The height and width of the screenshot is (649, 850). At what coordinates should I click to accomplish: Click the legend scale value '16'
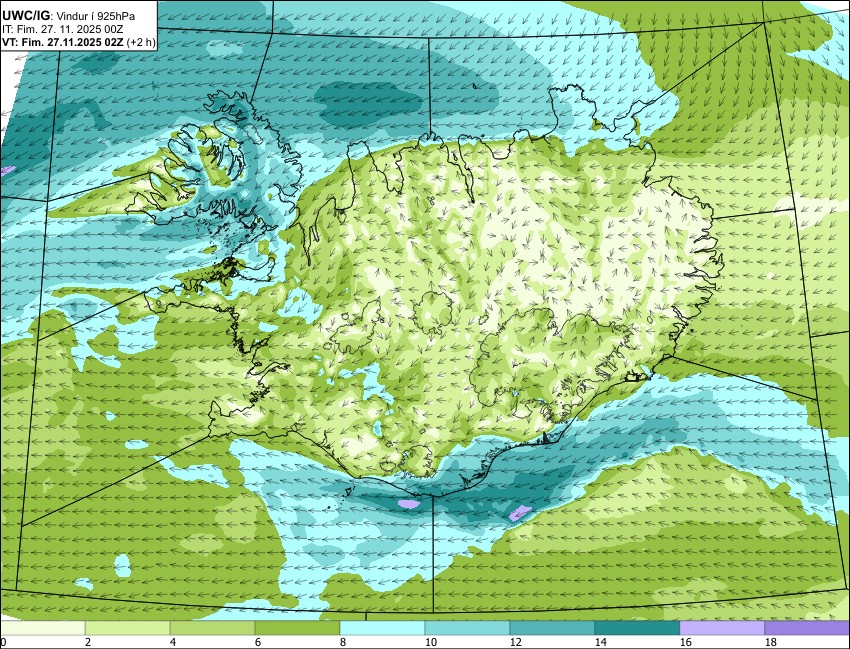pos(686,642)
